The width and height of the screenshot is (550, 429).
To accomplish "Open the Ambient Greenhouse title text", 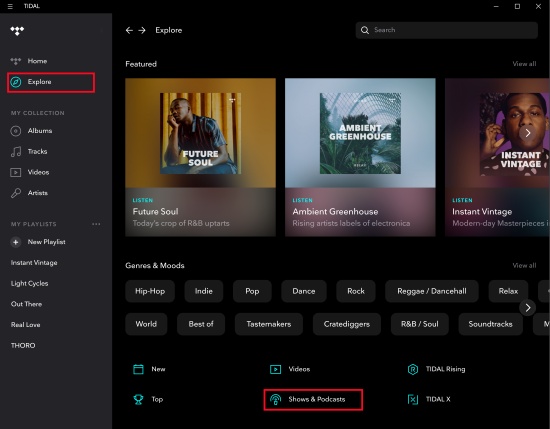I will 335,212.
